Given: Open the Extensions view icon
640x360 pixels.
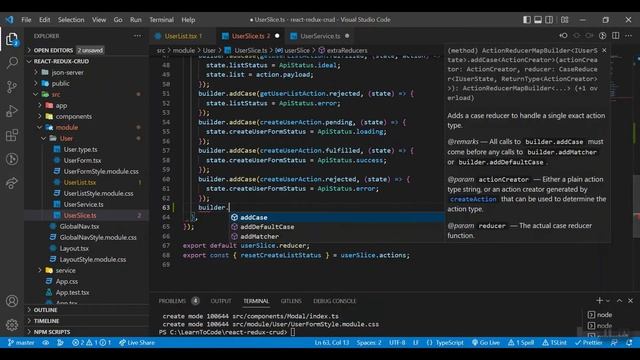Looking at the screenshot, I should coord(12,135).
